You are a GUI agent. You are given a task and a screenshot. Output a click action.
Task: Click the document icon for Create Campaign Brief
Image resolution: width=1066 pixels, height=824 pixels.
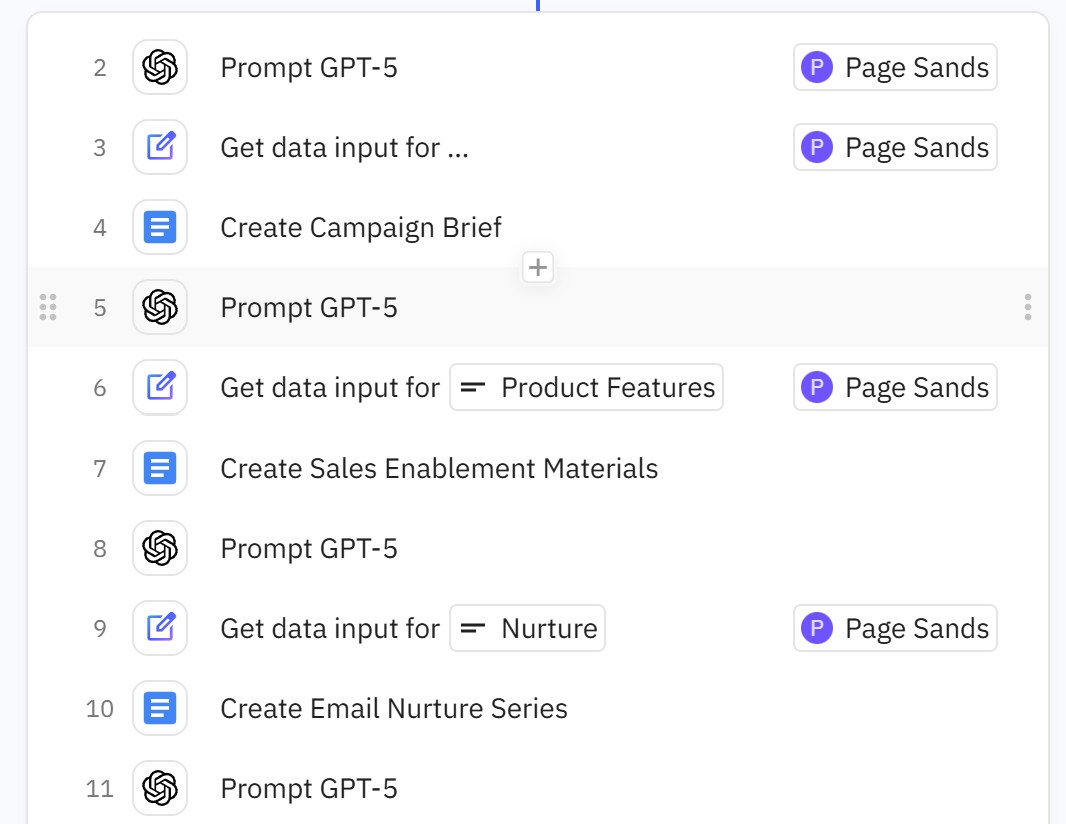(x=160, y=228)
